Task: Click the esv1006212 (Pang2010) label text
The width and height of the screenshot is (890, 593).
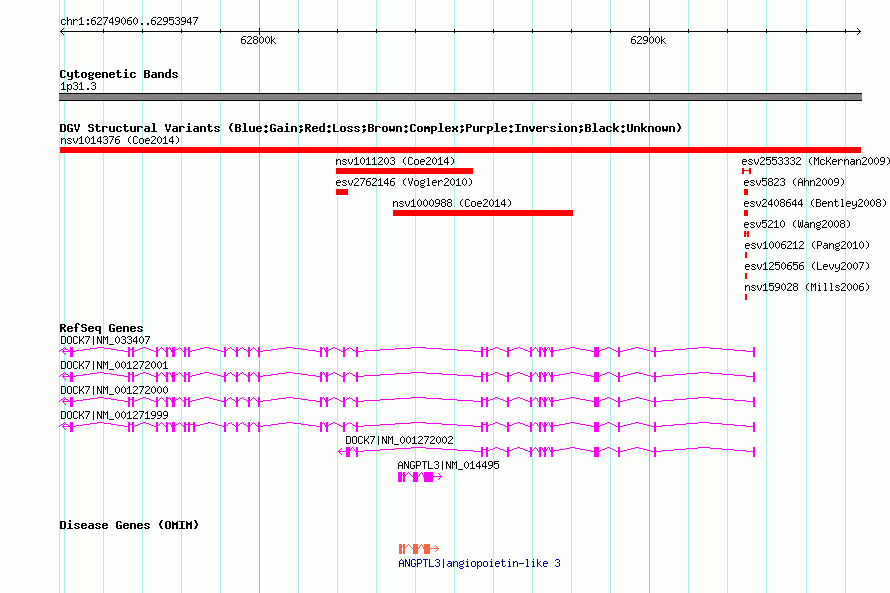Action: (x=807, y=245)
